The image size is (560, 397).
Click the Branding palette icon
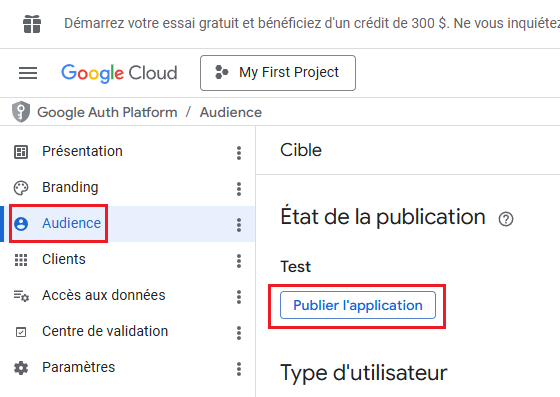[21, 188]
